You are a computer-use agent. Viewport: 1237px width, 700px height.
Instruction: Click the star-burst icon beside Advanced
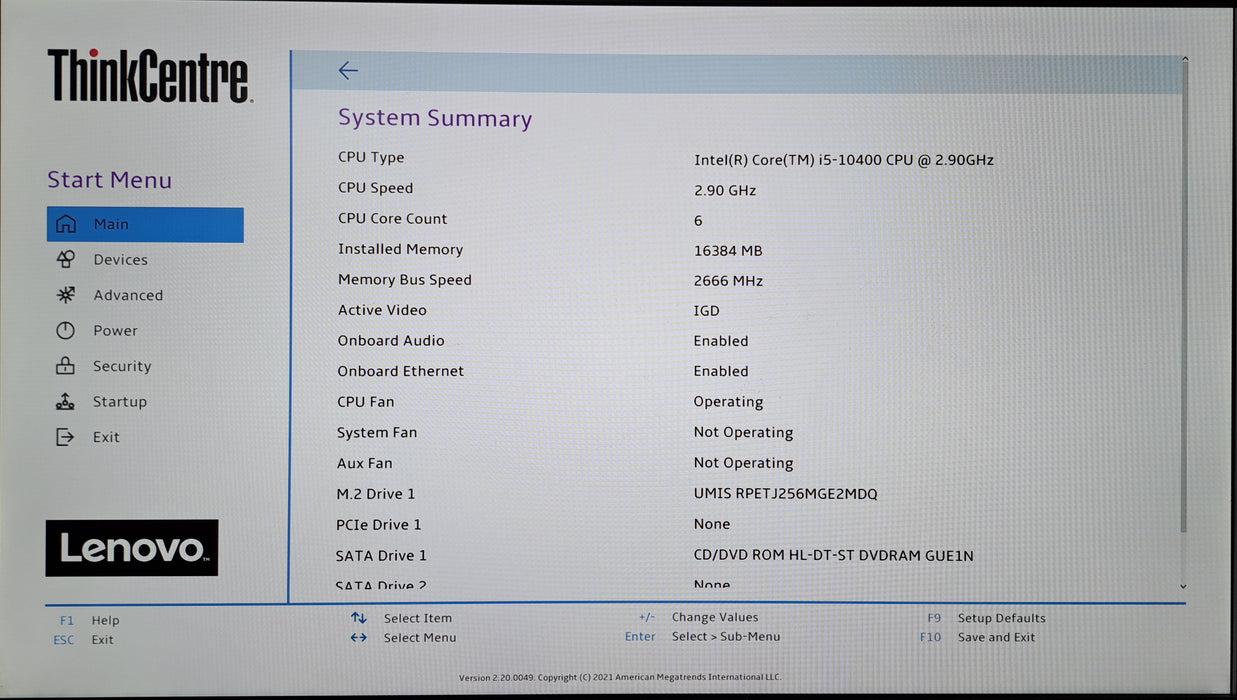coord(65,295)
